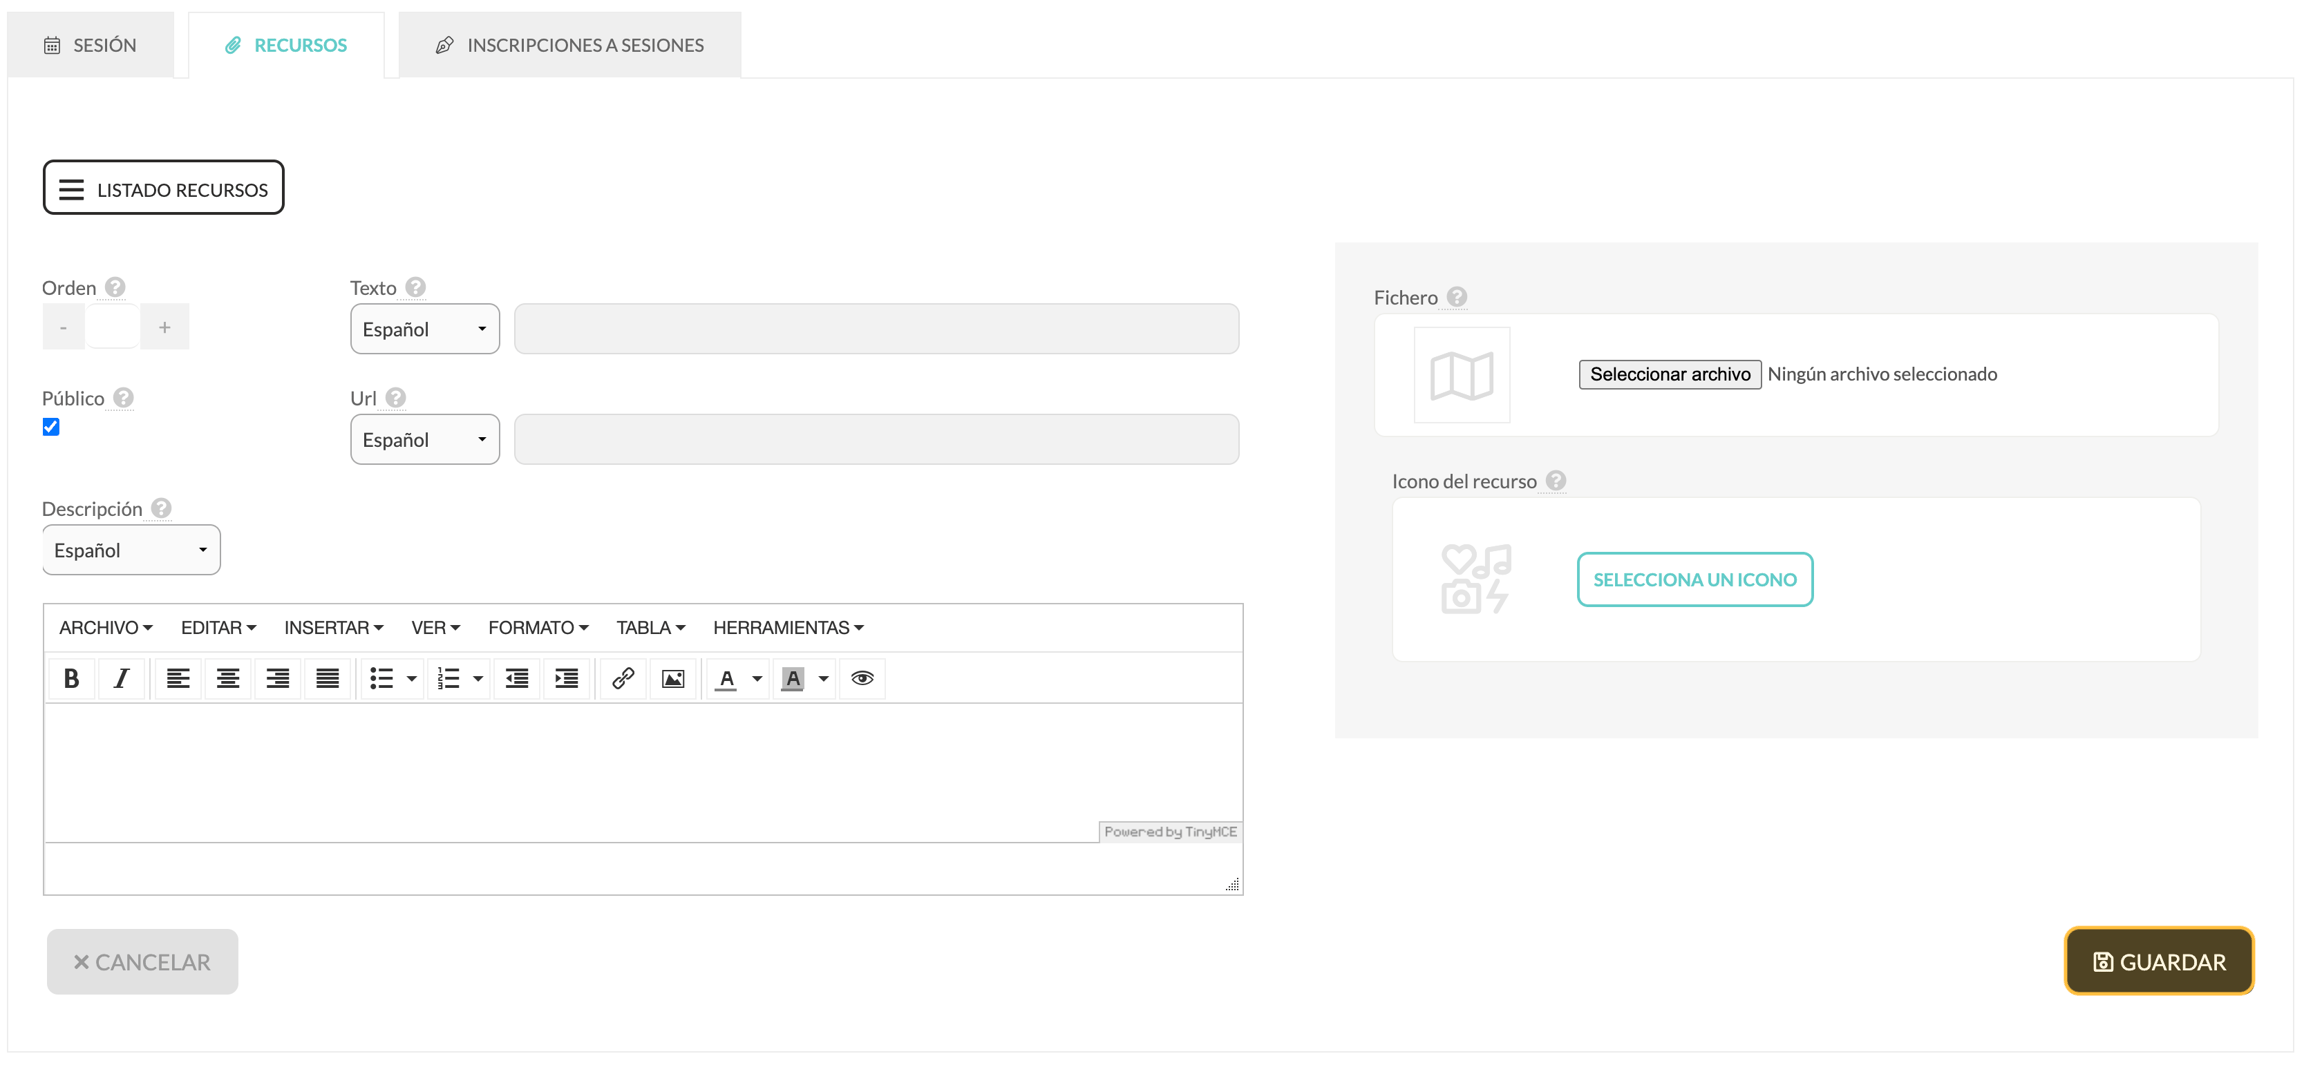Uncheck the Público checkbox

tap(51, 427)
